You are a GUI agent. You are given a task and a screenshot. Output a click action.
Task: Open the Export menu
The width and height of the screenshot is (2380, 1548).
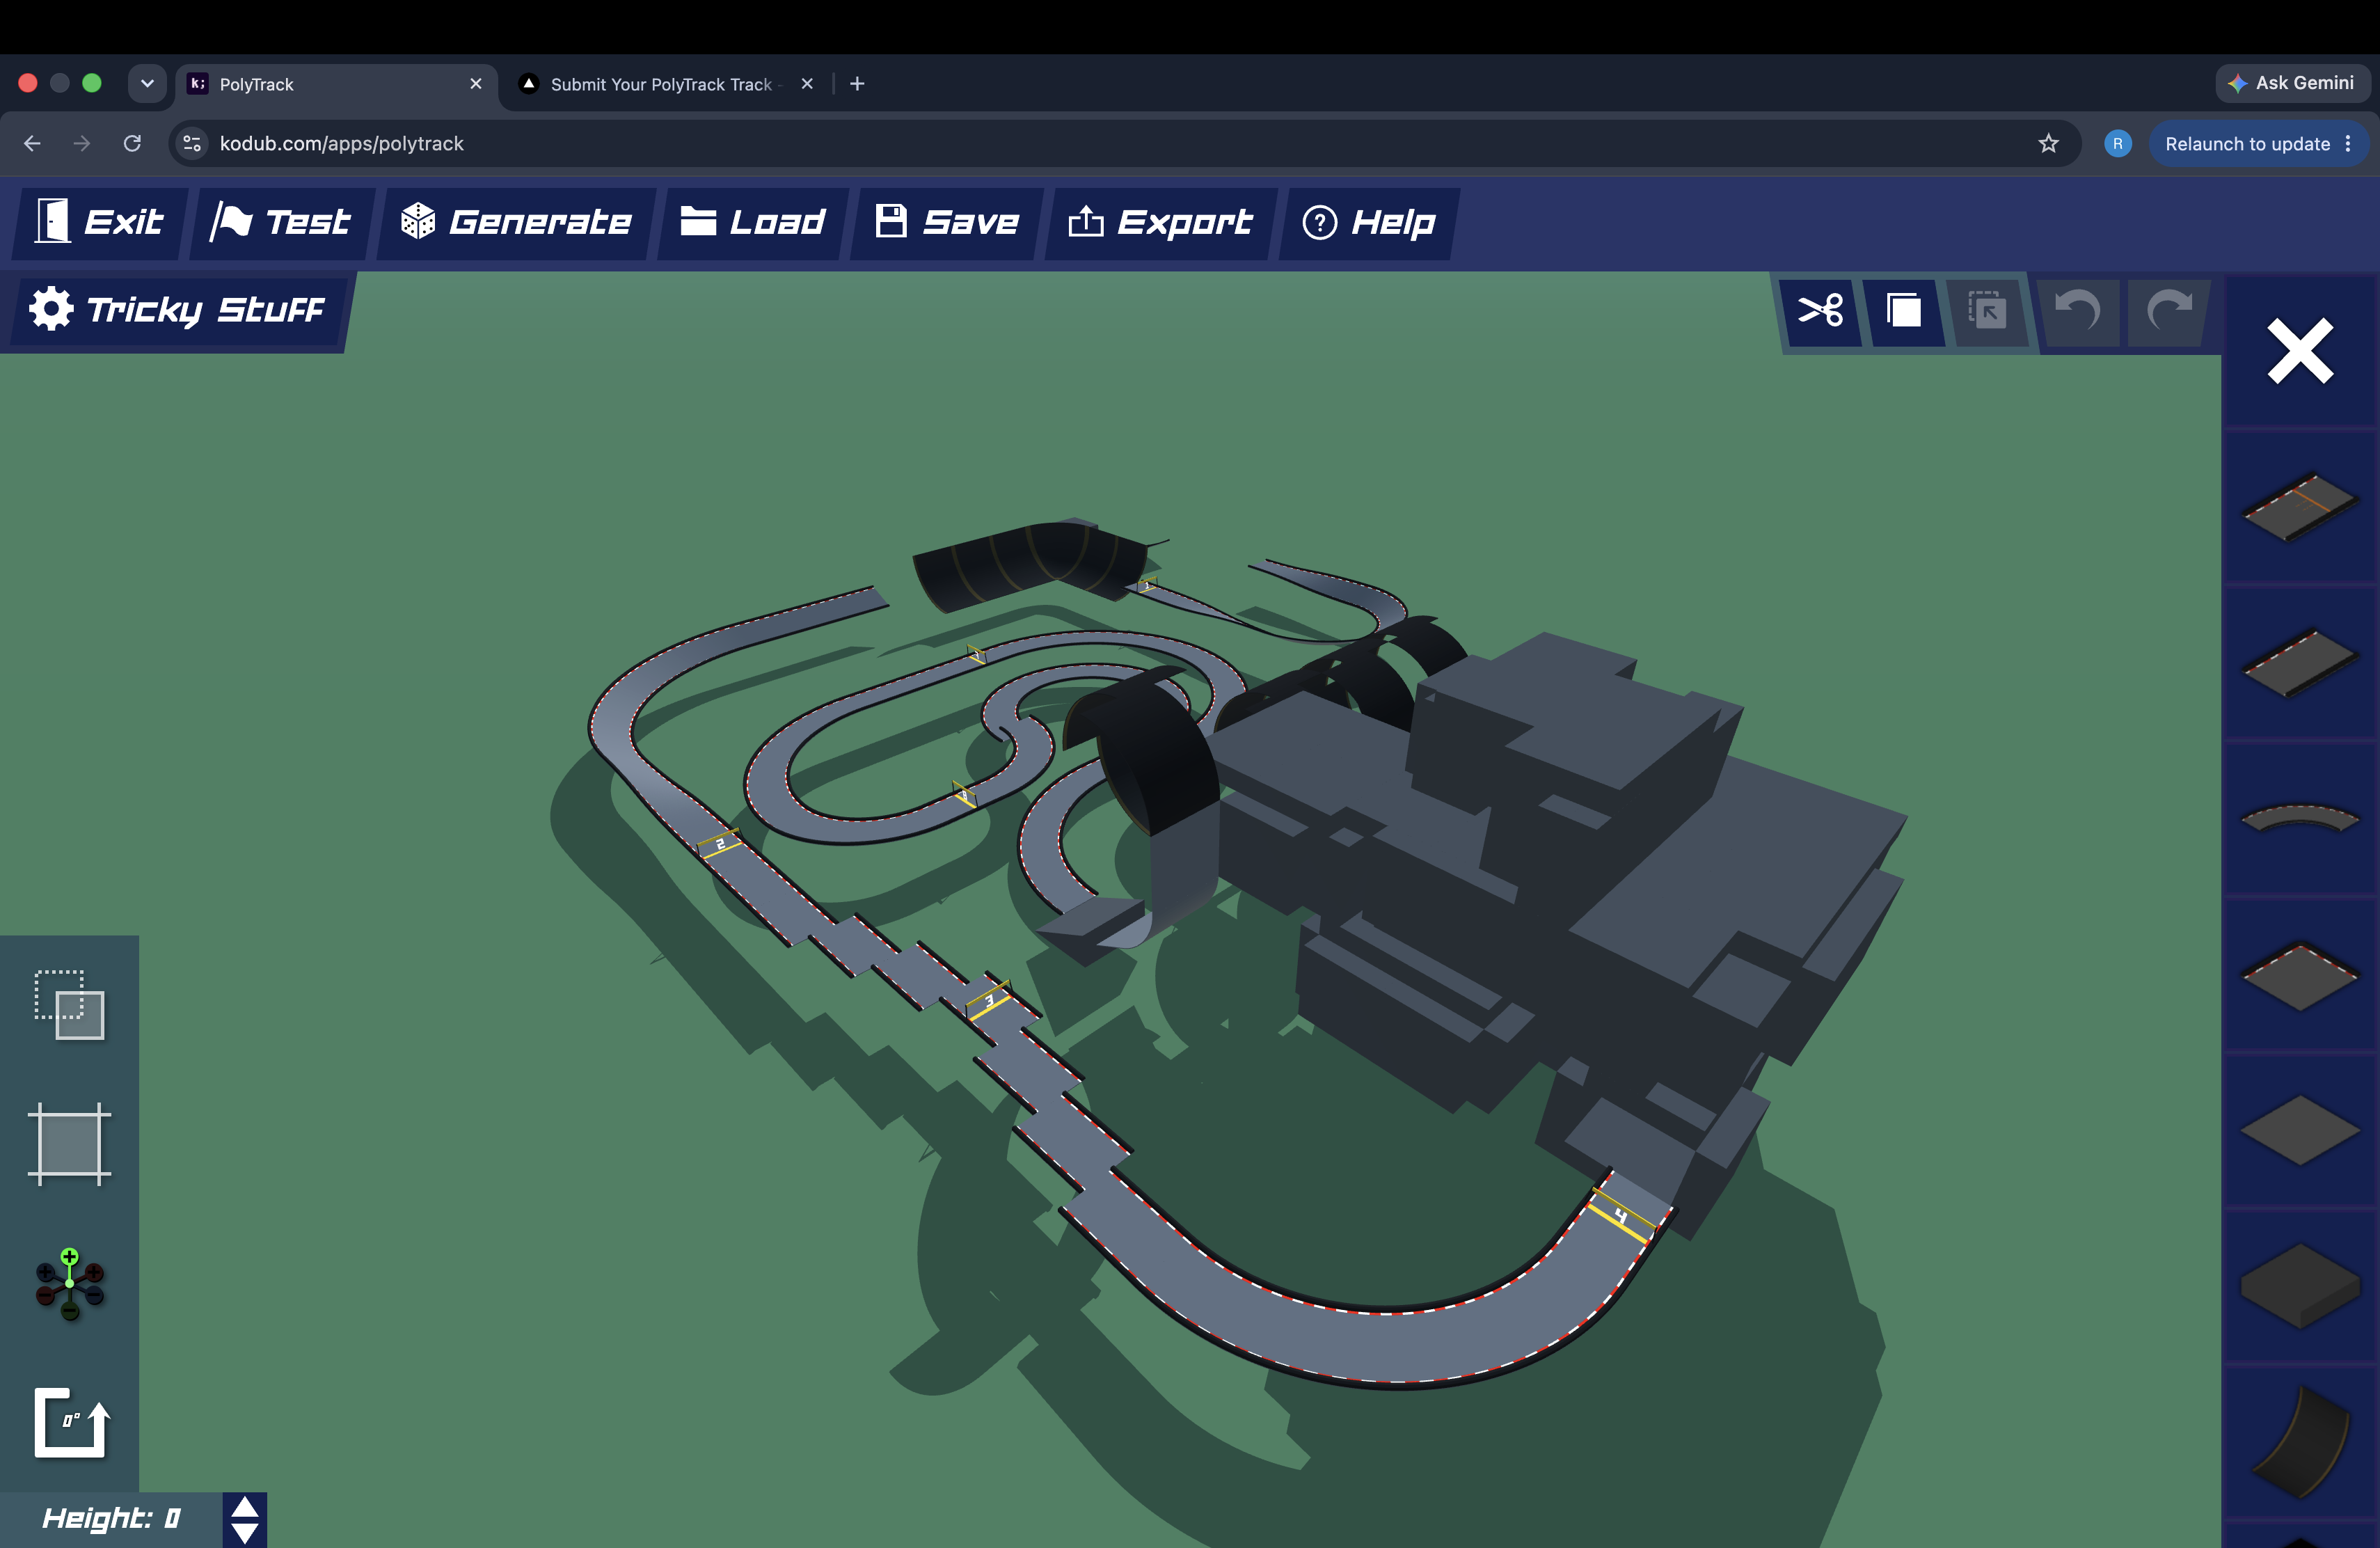1160,222
